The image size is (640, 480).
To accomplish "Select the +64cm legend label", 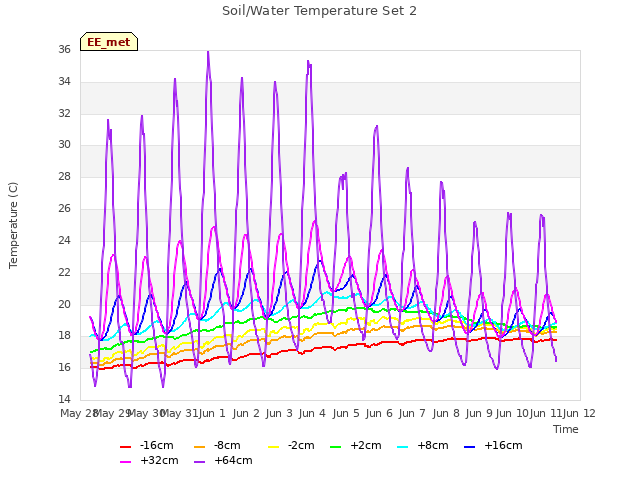I will click(x=233, y=460).
